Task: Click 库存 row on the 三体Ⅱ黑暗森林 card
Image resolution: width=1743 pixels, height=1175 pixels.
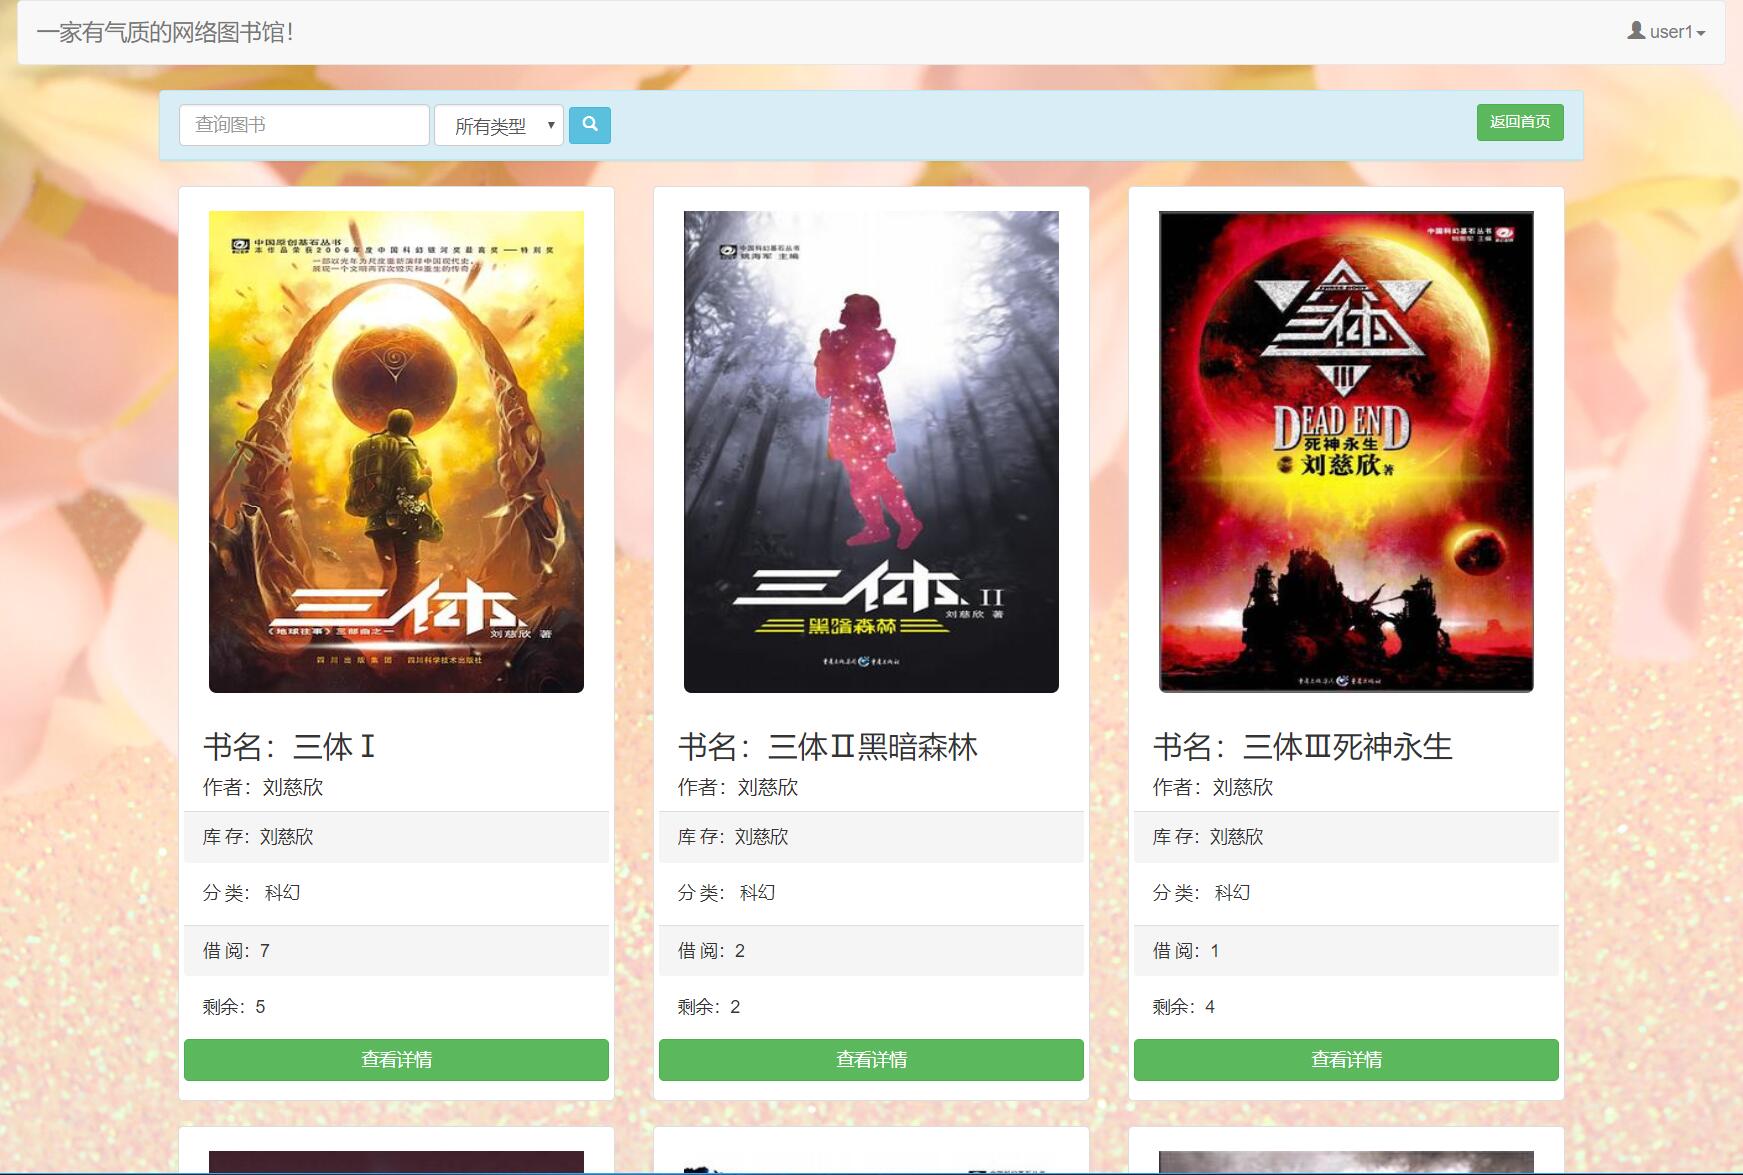Action: coord(871,837)
